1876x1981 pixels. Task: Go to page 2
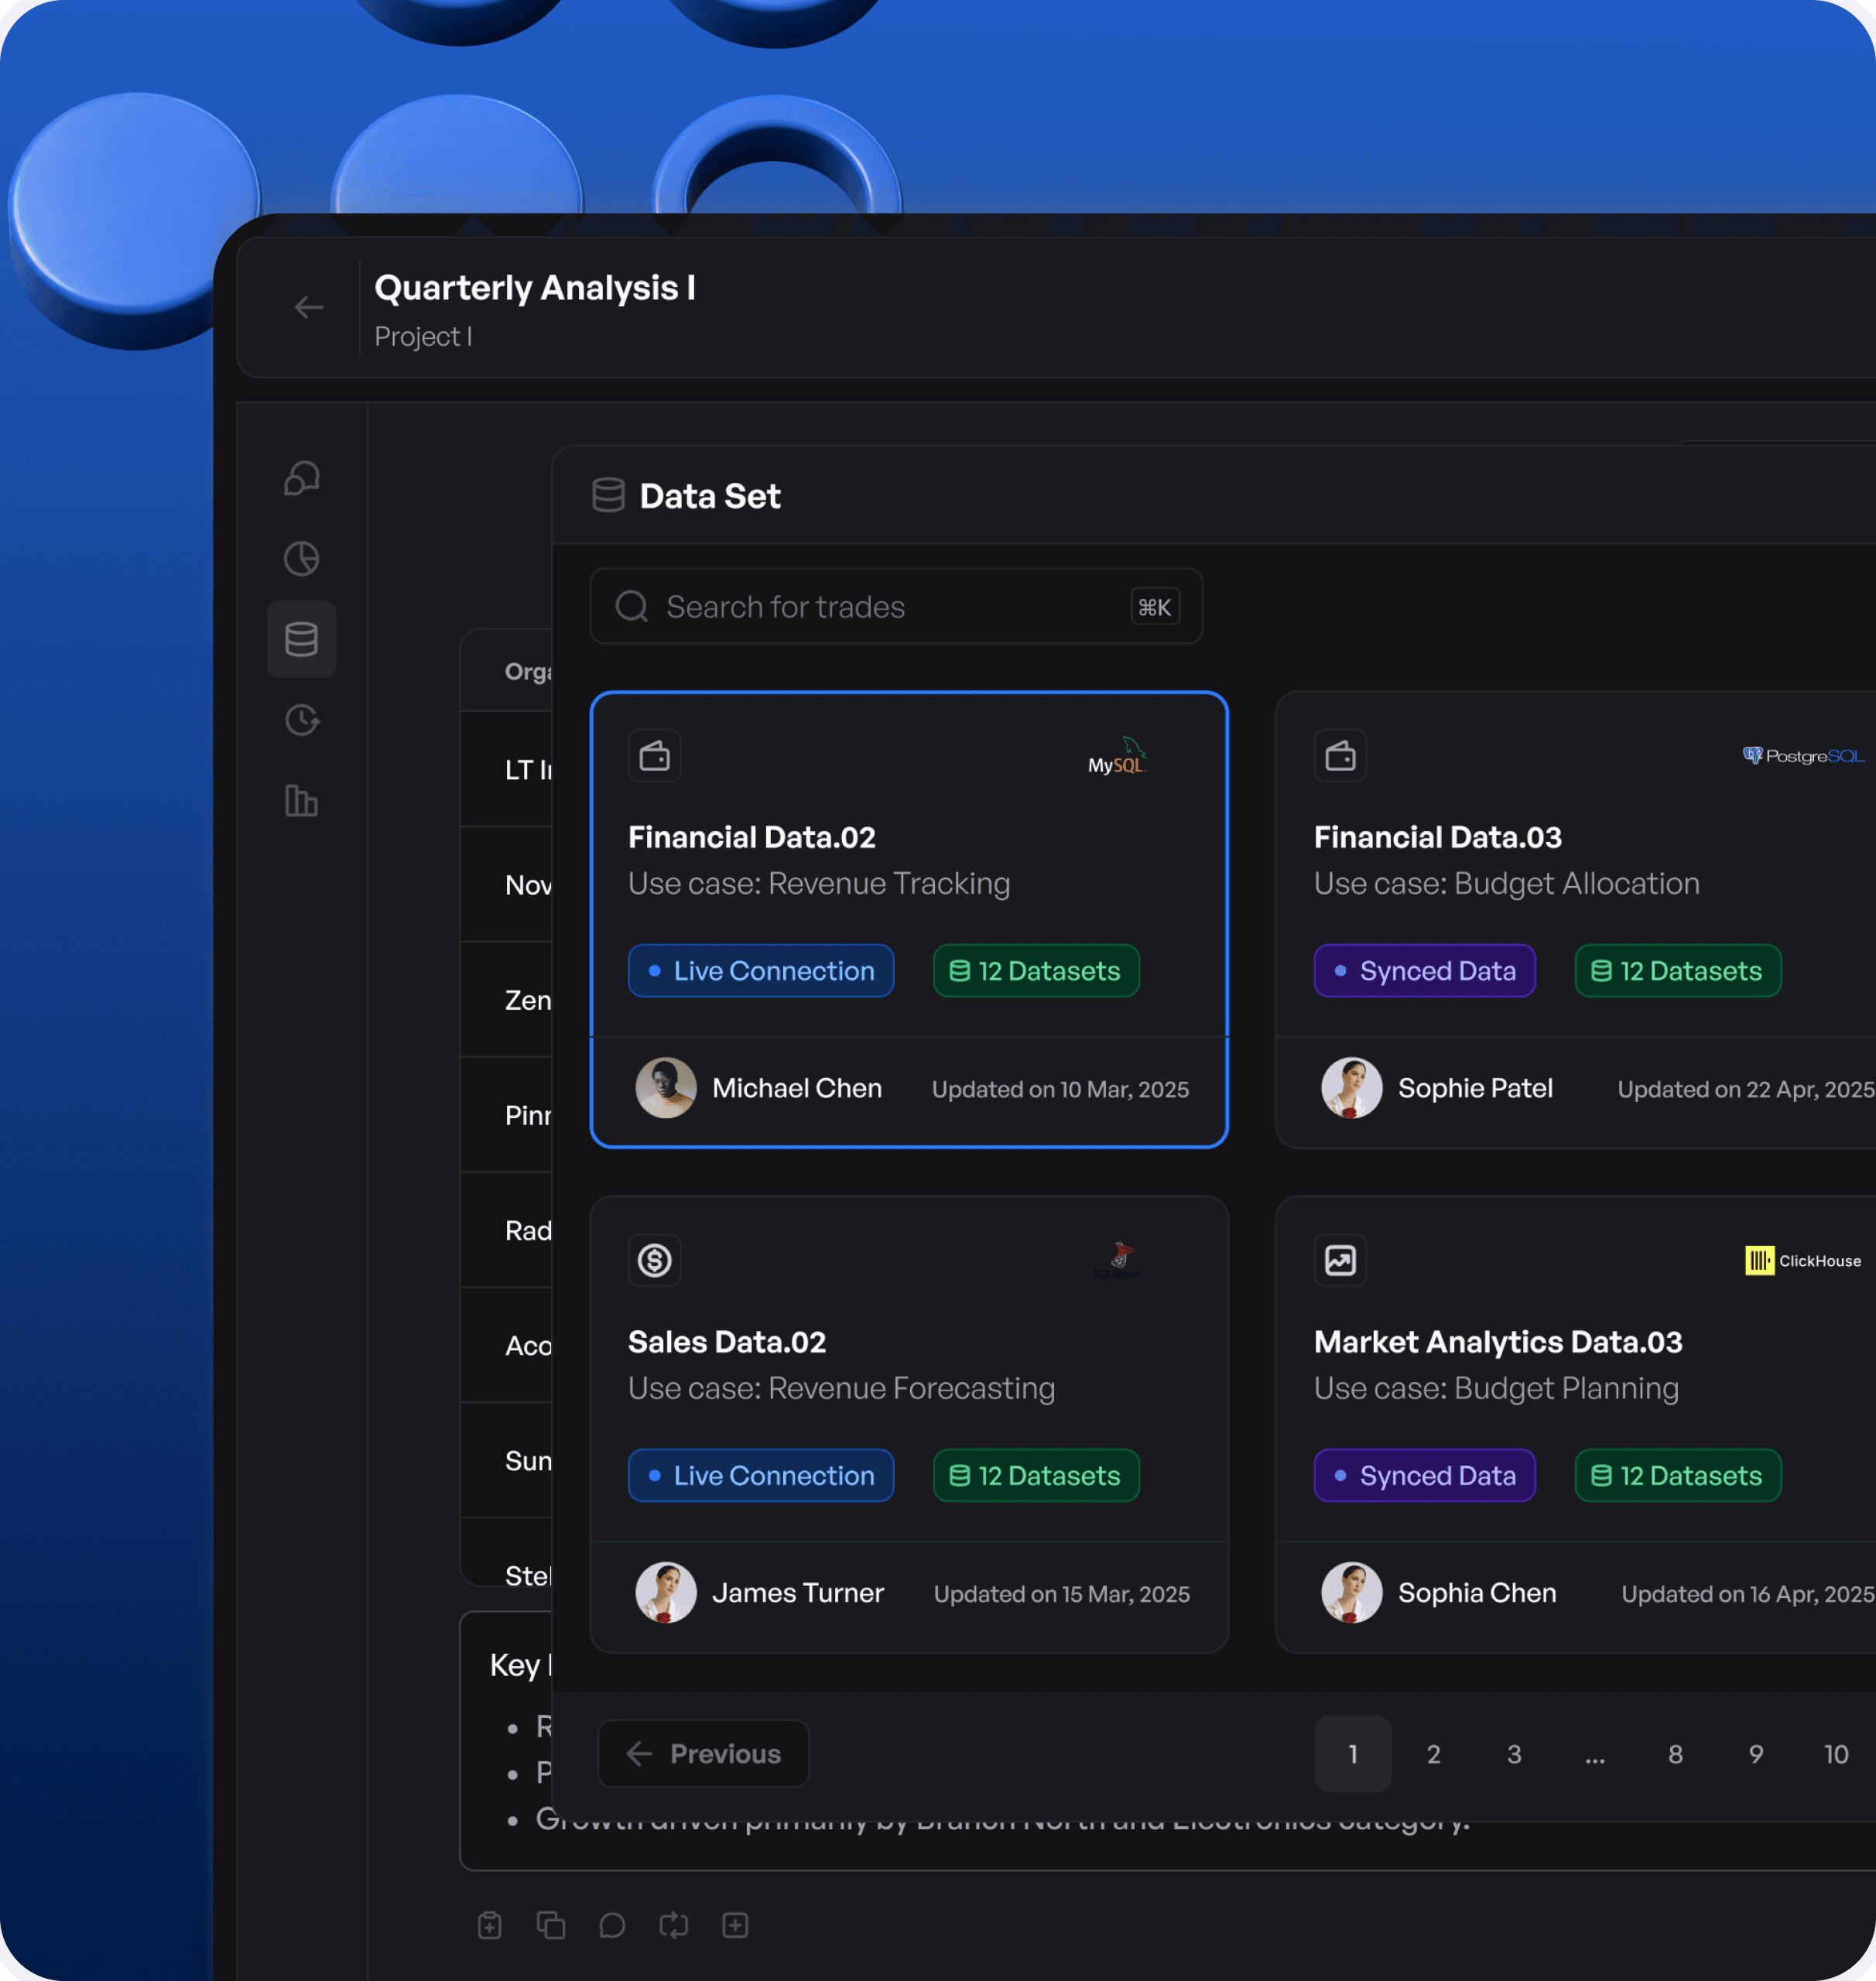(1434, 1754)
